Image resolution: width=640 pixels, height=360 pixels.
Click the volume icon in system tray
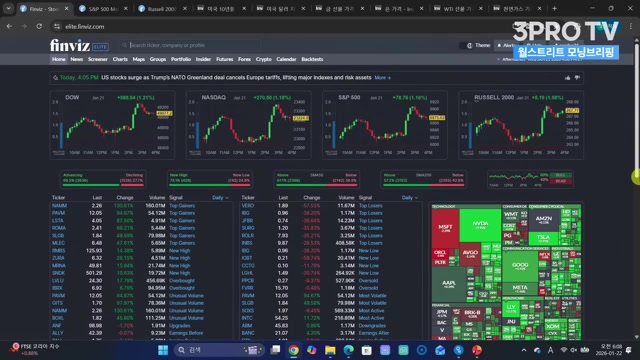[574, 350]
